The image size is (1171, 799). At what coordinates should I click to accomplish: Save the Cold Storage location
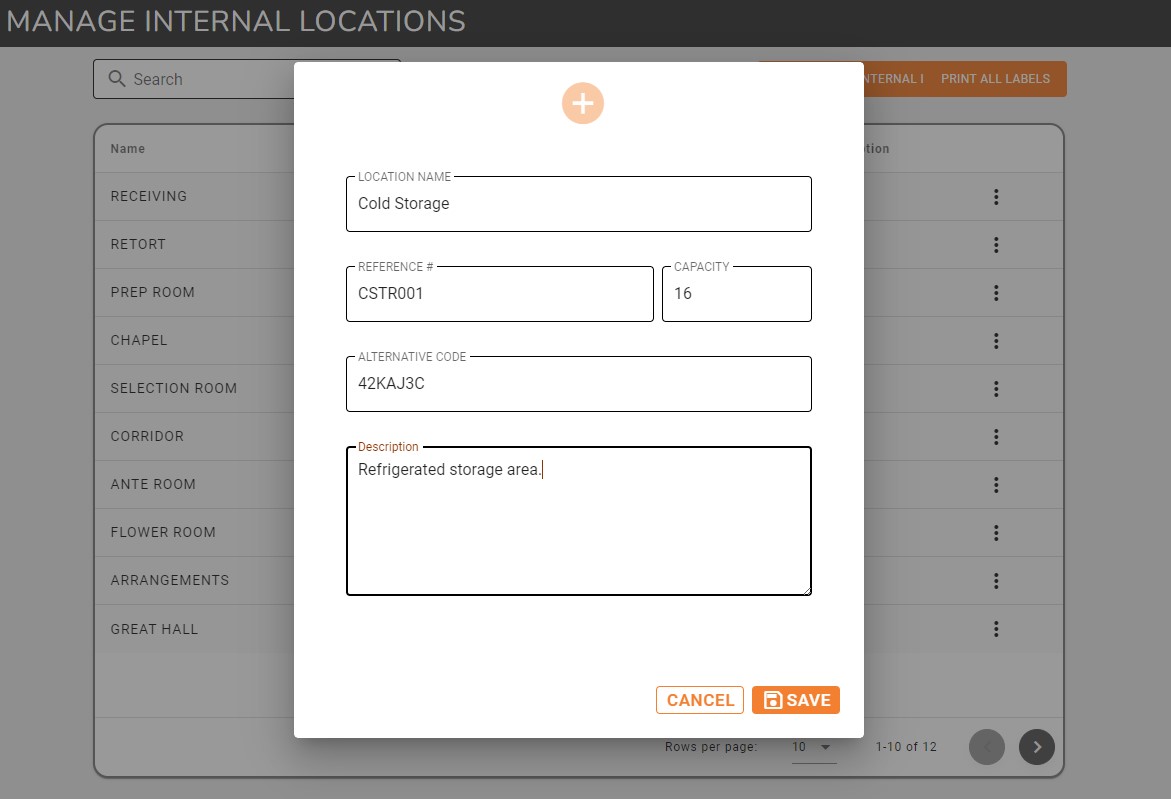point(795,700)
